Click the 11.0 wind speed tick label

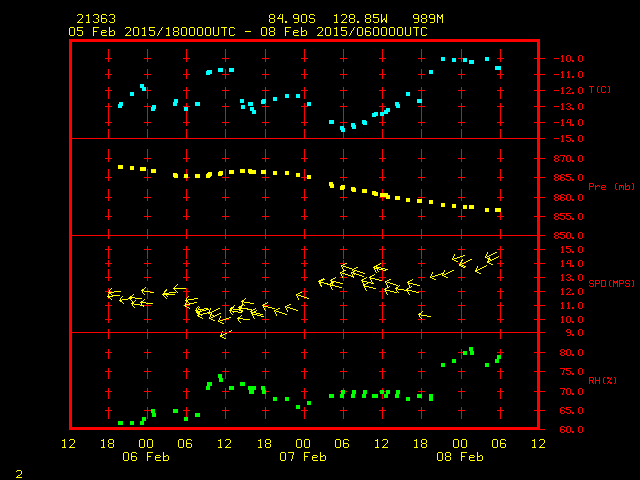point(571,305)
